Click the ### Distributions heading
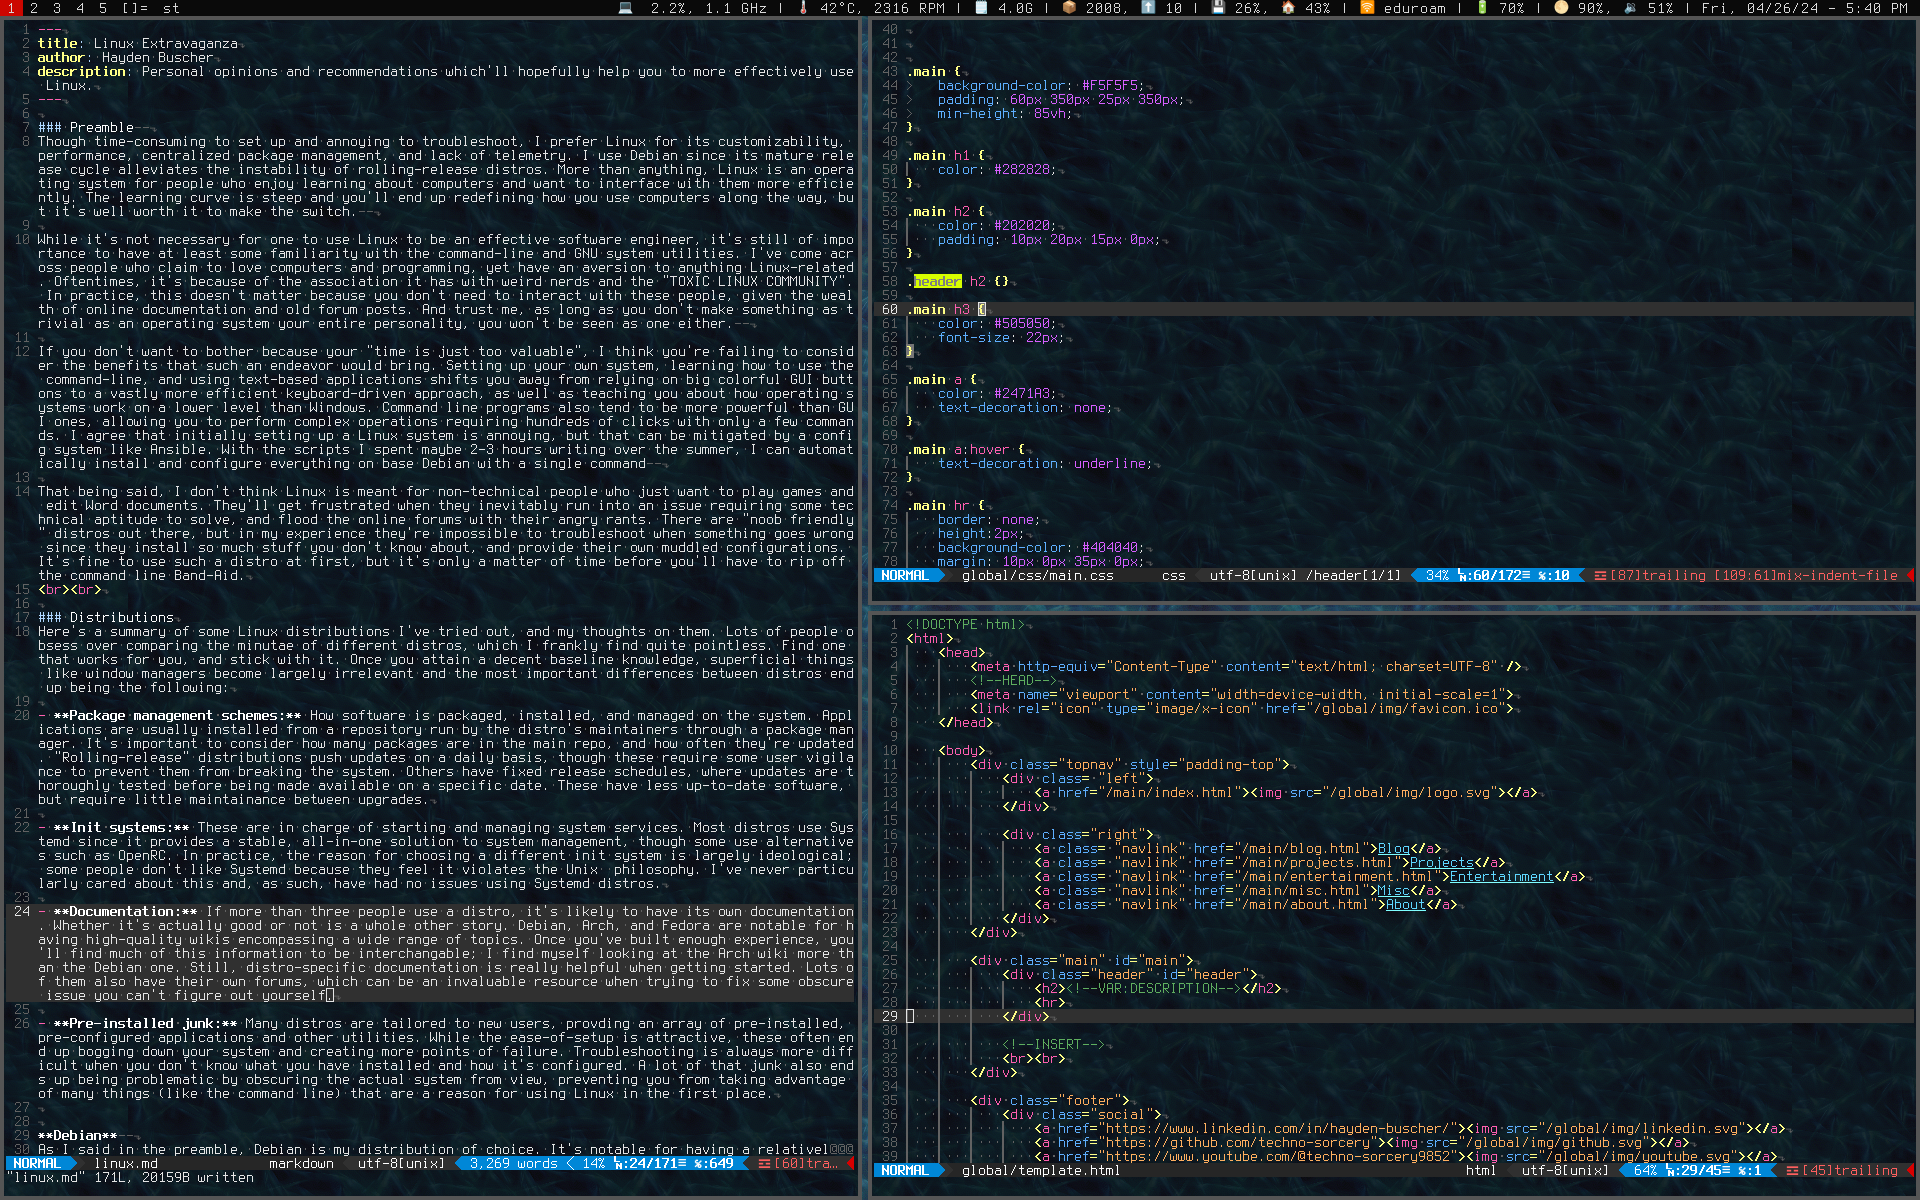Screen dimensions: 1920x1200 pyautogui.click(x=106, y=617)
